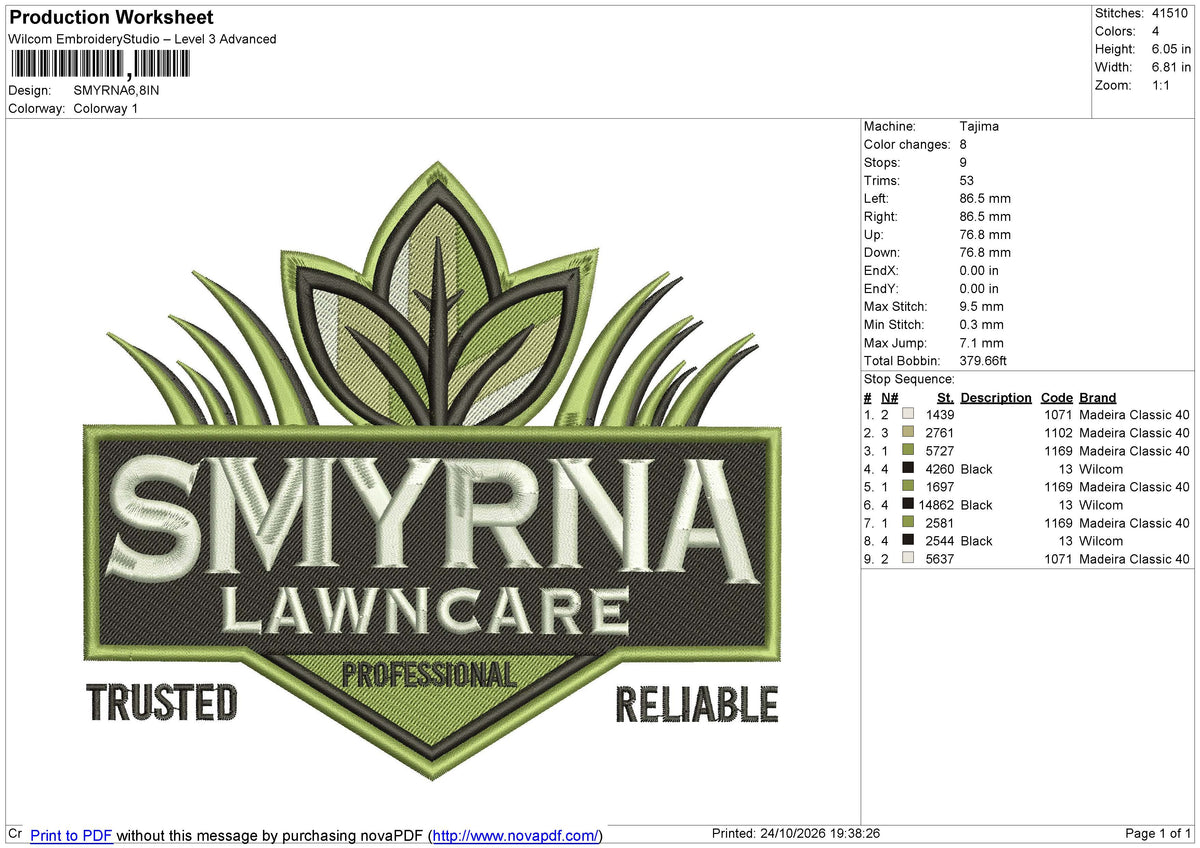
Task: Click the black swatch in stop row 6
Action: tap(908, 503)
